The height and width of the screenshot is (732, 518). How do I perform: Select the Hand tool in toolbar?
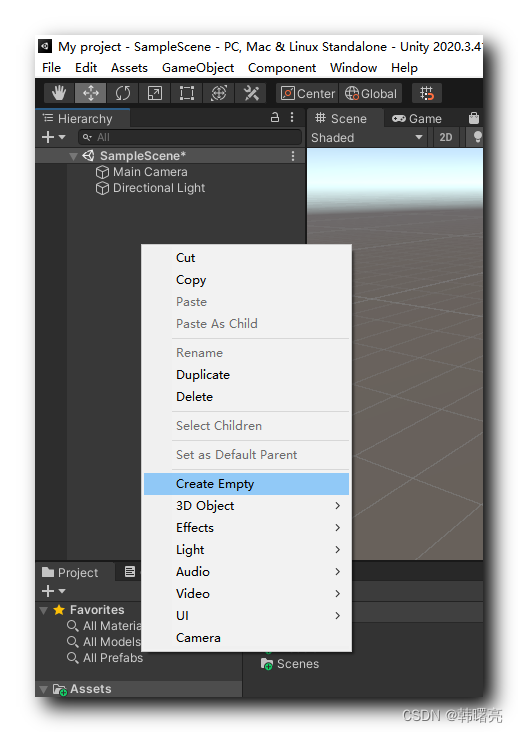(59, 93)
